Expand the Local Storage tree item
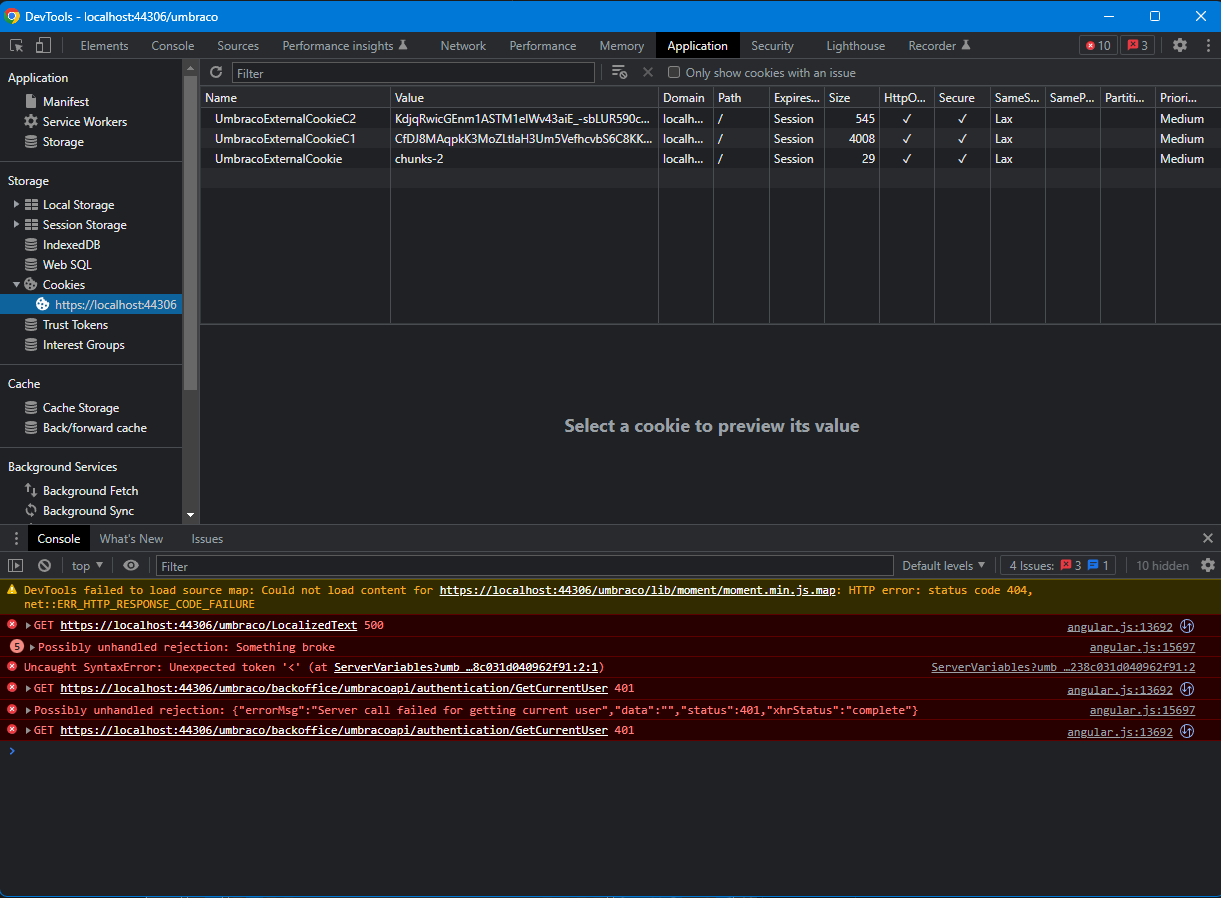The width and height of the screenshot is (1221, 898). point(16,204)
